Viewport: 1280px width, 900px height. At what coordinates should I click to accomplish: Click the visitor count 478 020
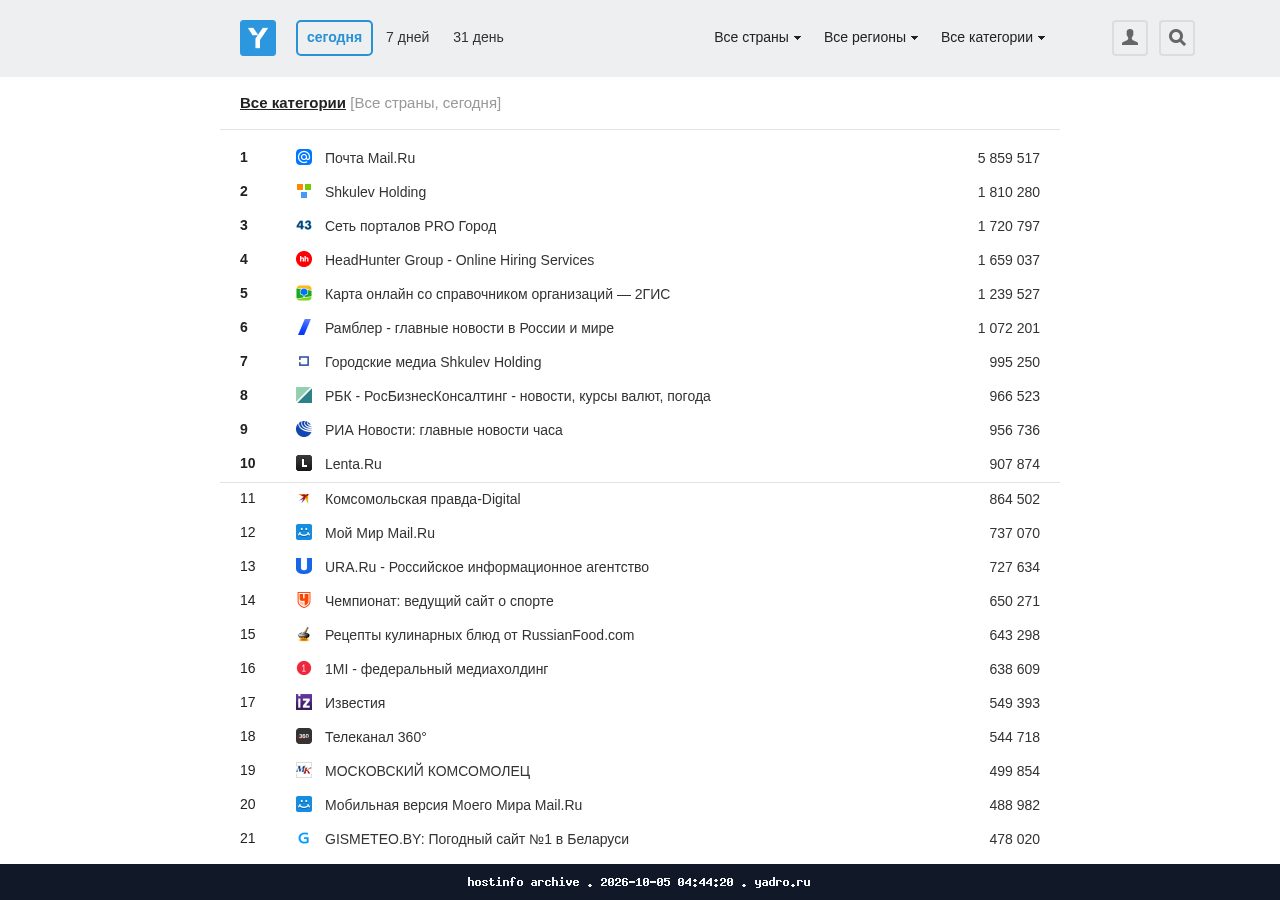[1015, 839]
